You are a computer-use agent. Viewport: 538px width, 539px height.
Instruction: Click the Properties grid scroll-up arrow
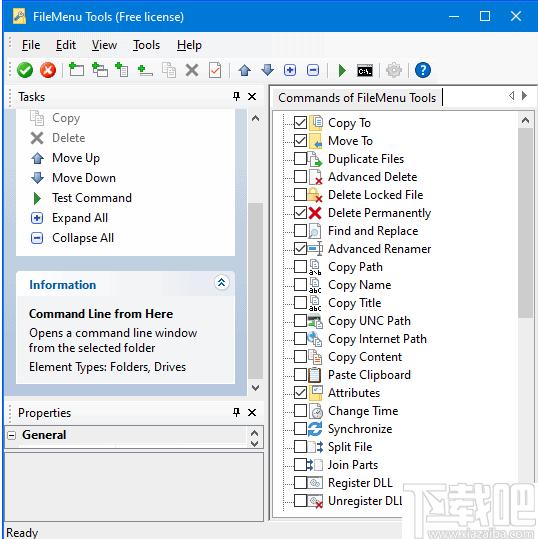tap(254, 432)
